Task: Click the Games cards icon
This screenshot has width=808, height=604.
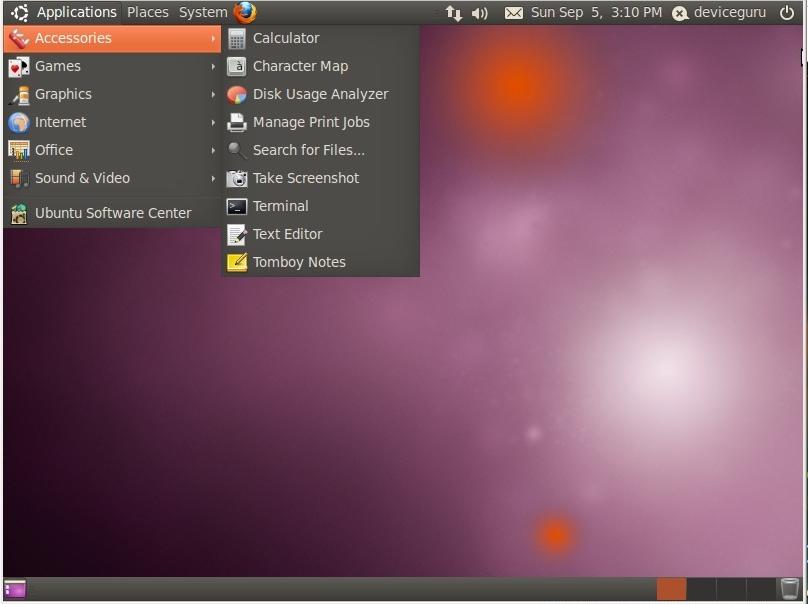Action: point(19,67)
